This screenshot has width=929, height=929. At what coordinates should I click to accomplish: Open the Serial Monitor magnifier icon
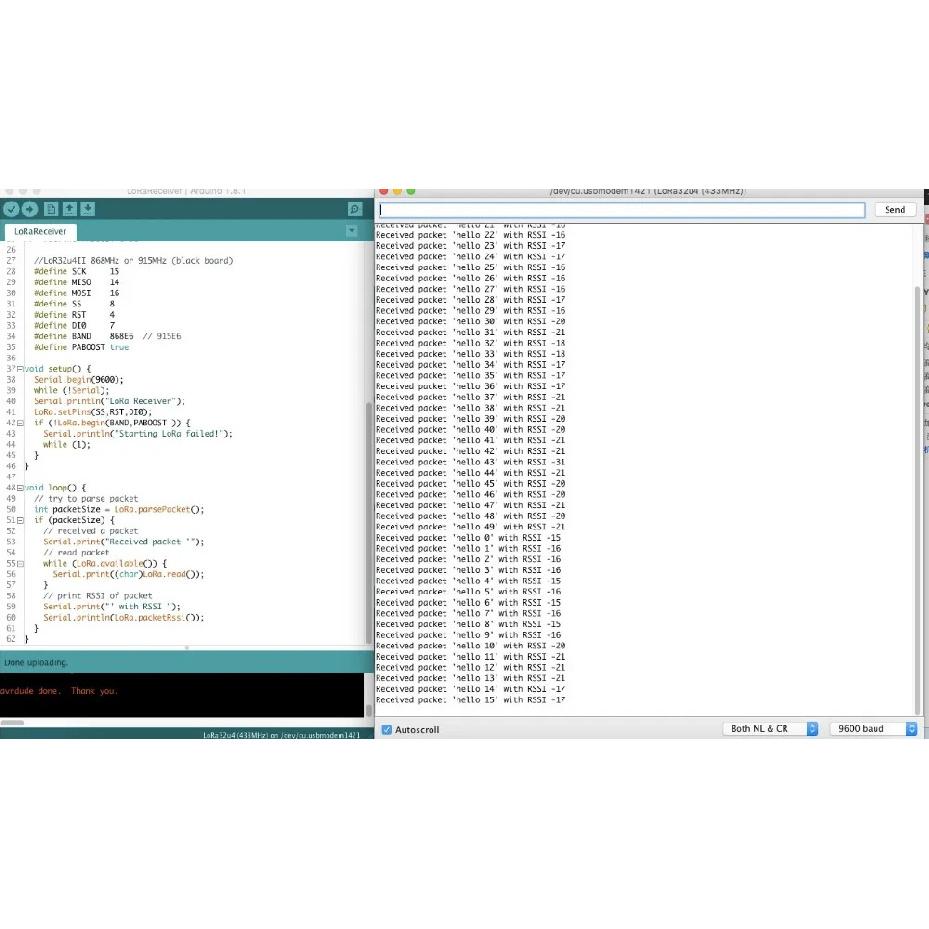tap(354, 209)
